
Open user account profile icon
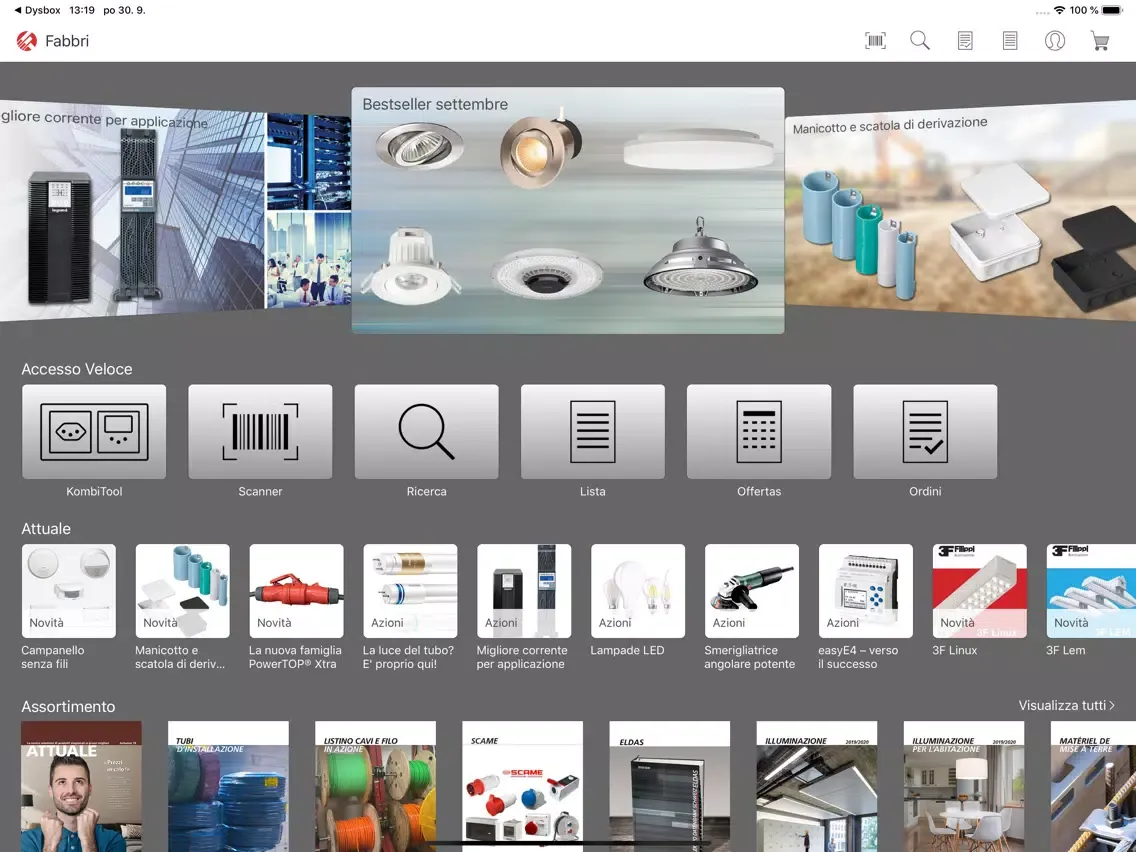click(x=1055, y=41)
